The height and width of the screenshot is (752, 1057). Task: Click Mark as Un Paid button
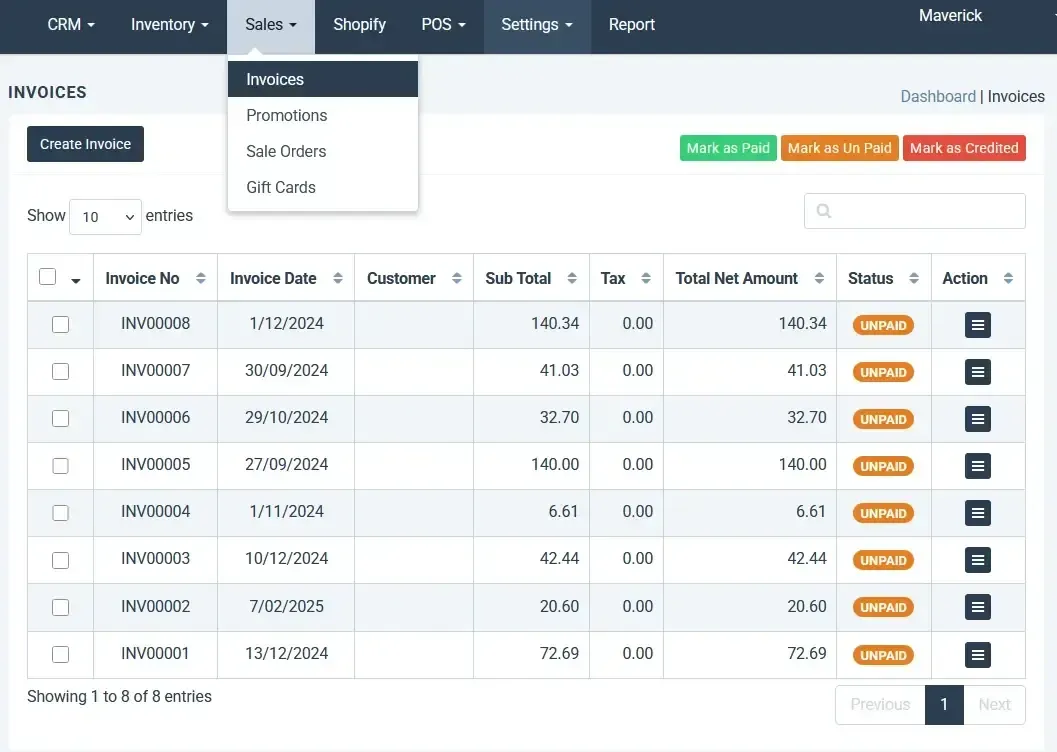coord(839,148)
